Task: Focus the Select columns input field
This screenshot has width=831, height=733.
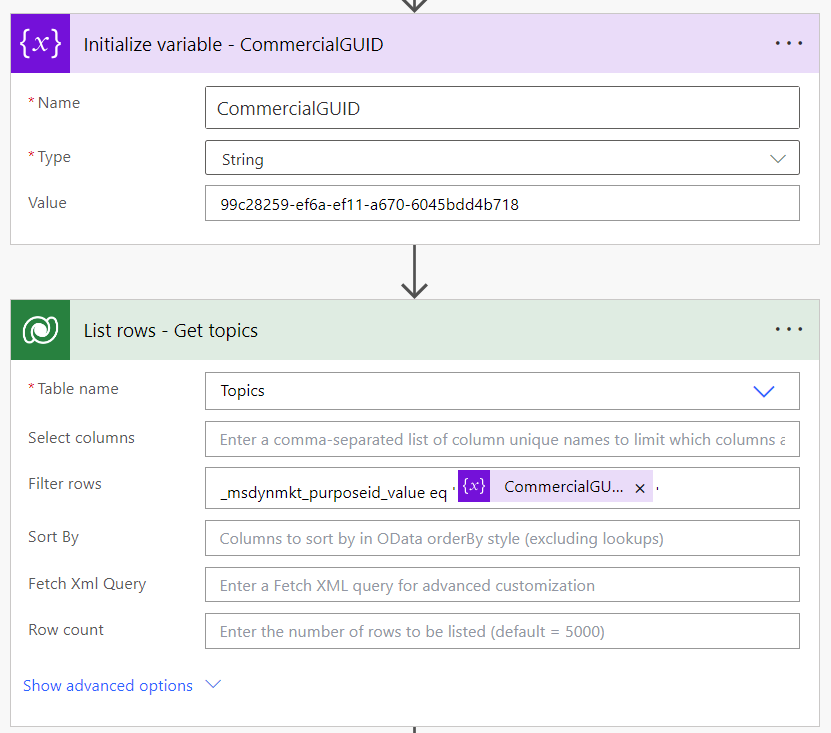Action: pos(501,440)
